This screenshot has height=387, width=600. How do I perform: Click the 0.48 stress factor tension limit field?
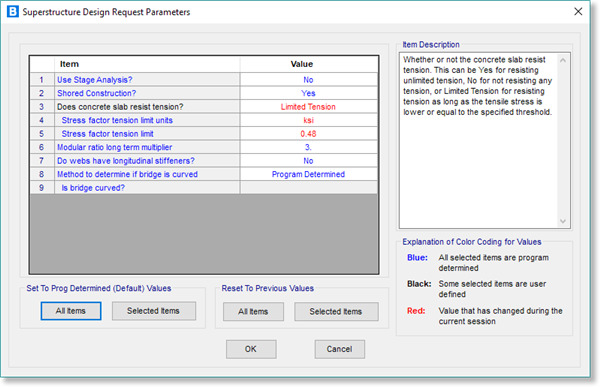click(308, 134)
